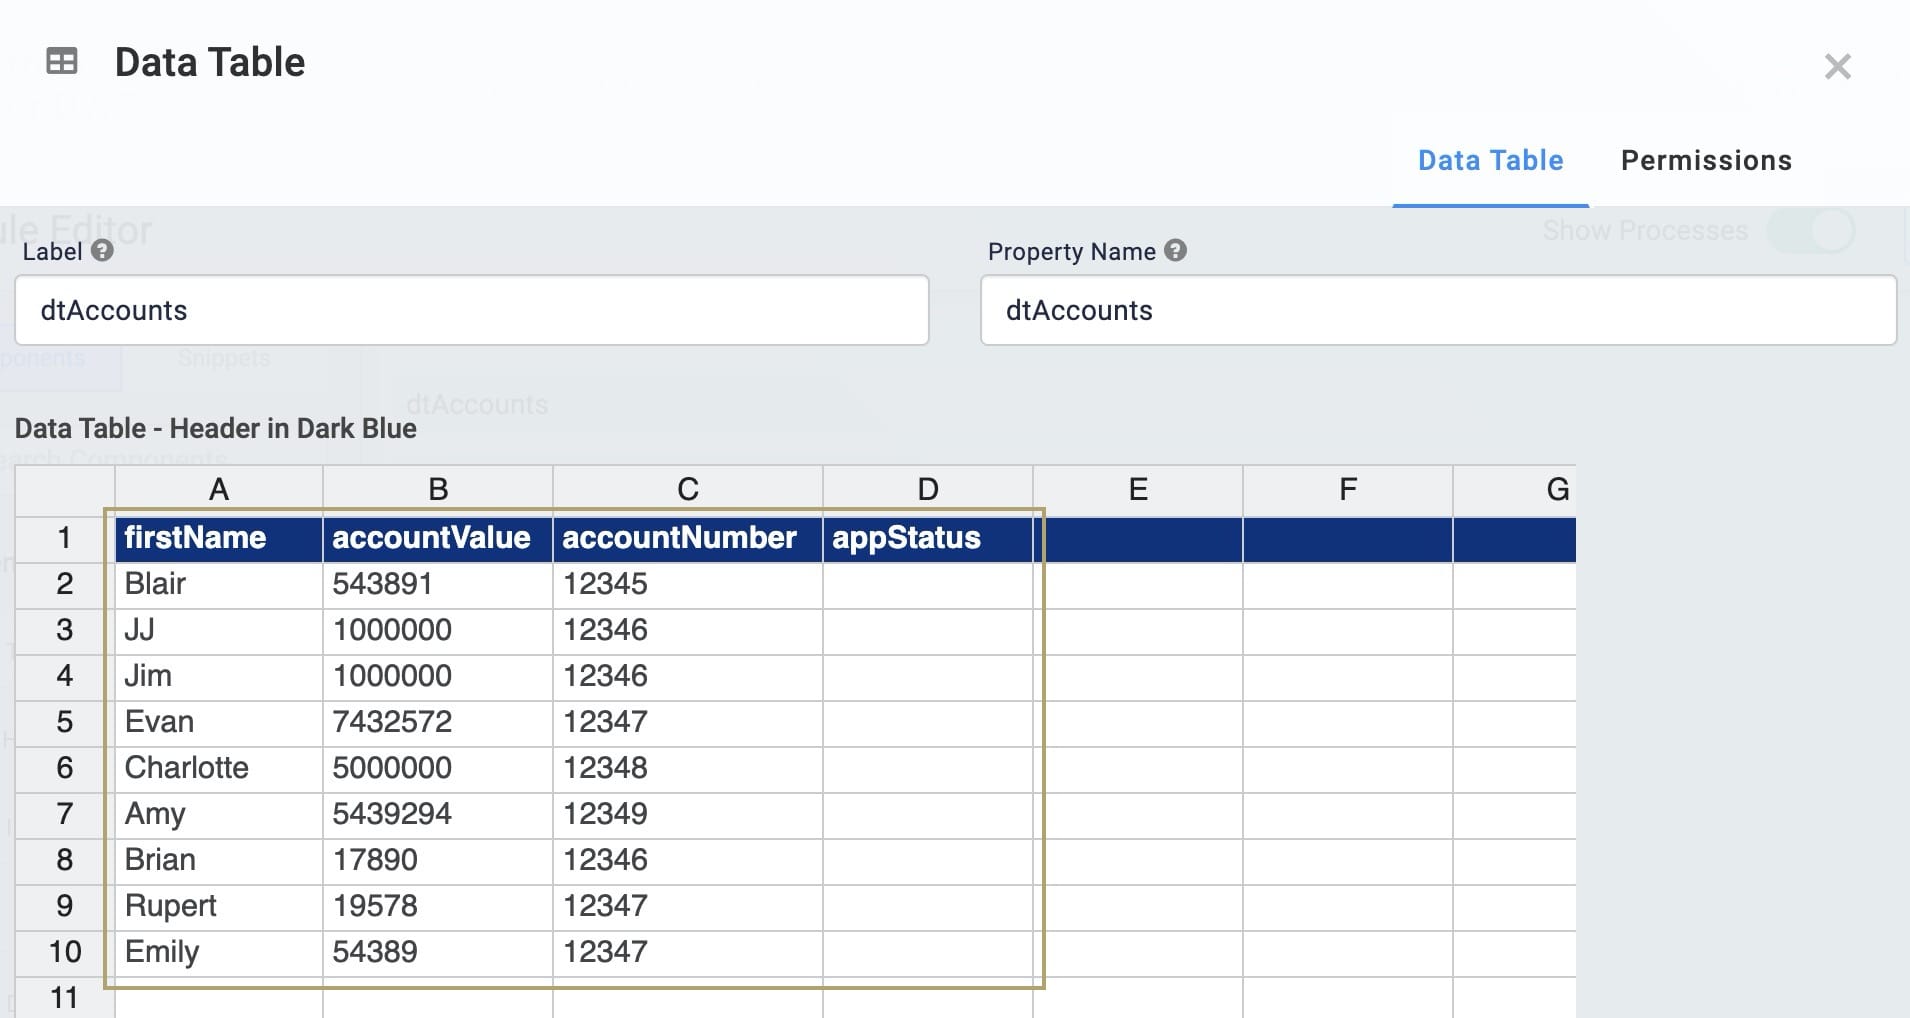1910x1018 pixels.
Task: Click the accountValue cell 19578
Action: click(x=438, y=907)
